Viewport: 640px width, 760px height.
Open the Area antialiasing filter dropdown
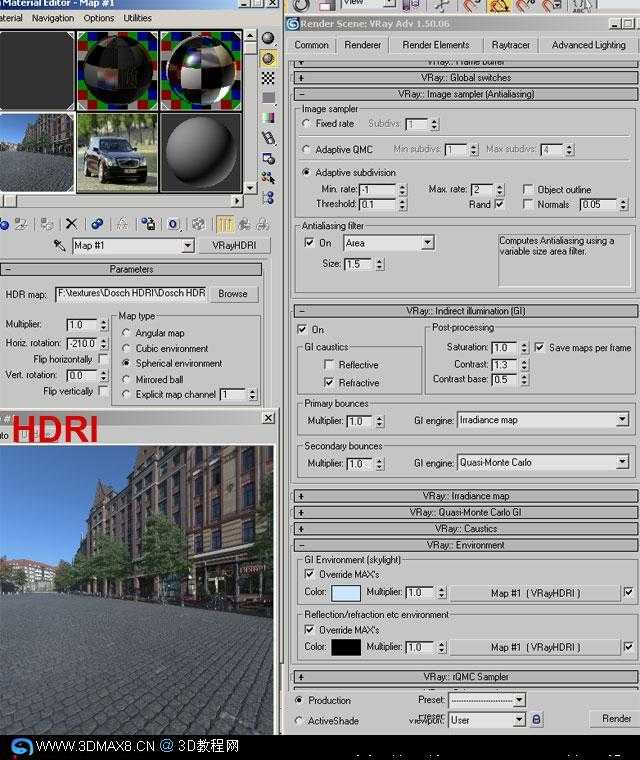pos(427,242)
